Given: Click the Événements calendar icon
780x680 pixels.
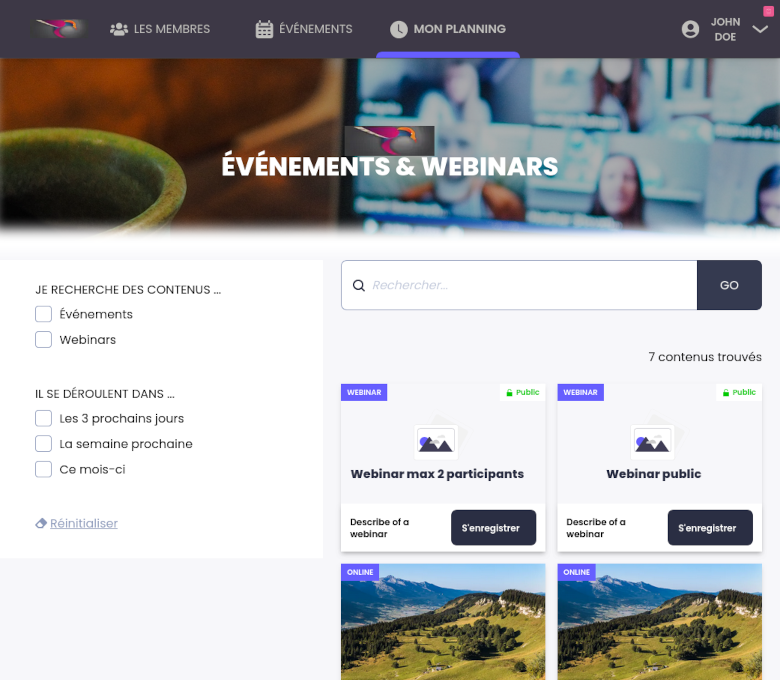Looking at the screenshot, I should point(264,29).
